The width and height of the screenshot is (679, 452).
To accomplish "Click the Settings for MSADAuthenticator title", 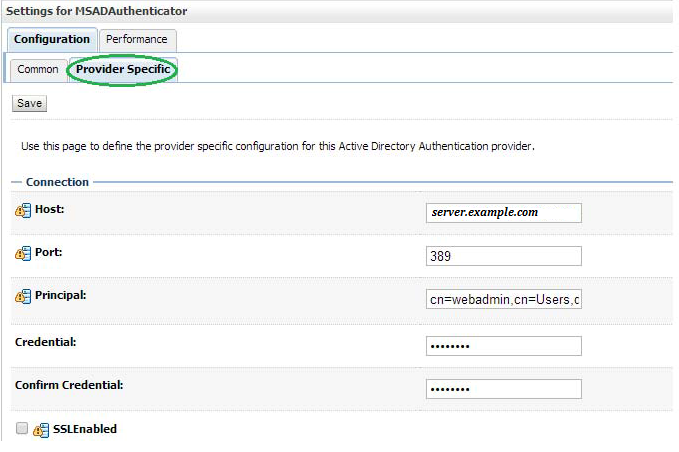I will (97, 11).
